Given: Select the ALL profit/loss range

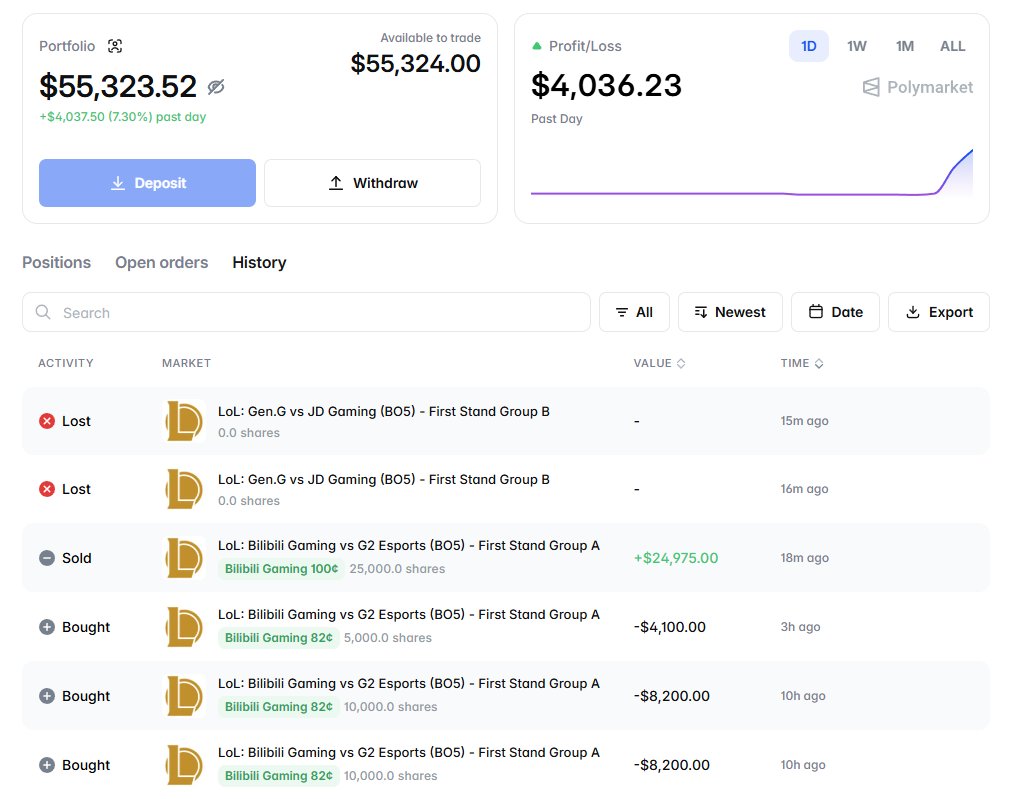Looking at the screenshot, I should pos(952,46).
